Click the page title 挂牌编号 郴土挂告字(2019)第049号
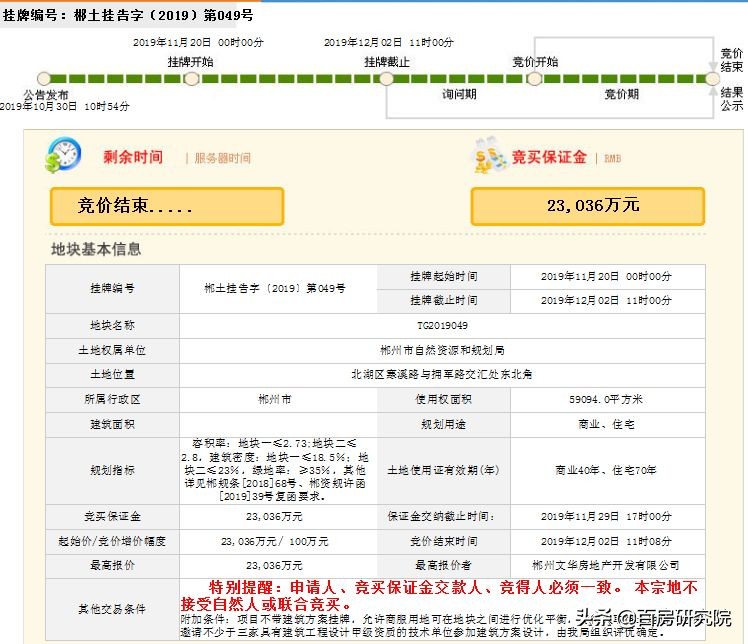The image size is (748, 644). click(x=128, y=15)
